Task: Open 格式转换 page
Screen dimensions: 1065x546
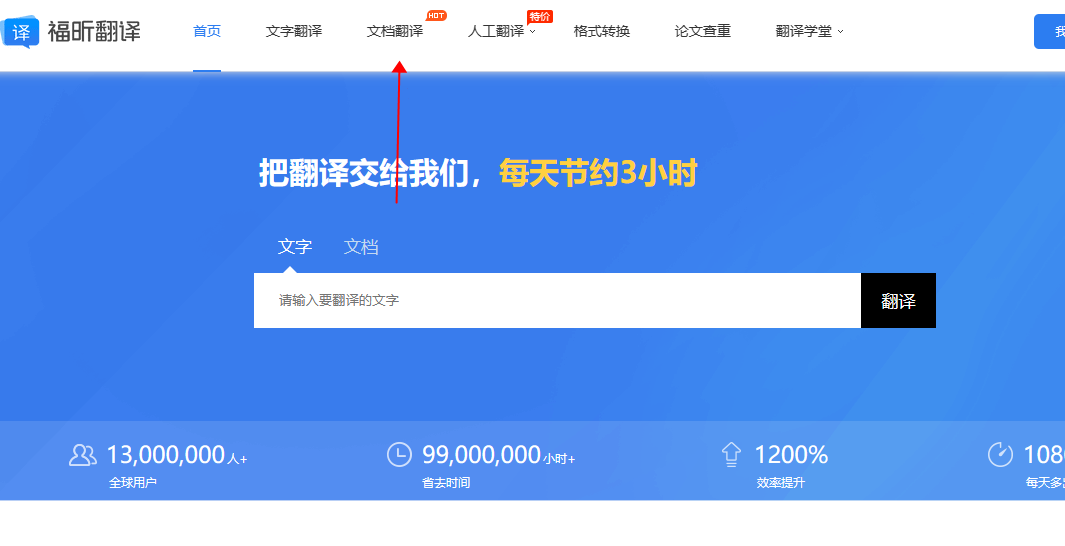Action: pyautogui.click(x=602, y=31)
